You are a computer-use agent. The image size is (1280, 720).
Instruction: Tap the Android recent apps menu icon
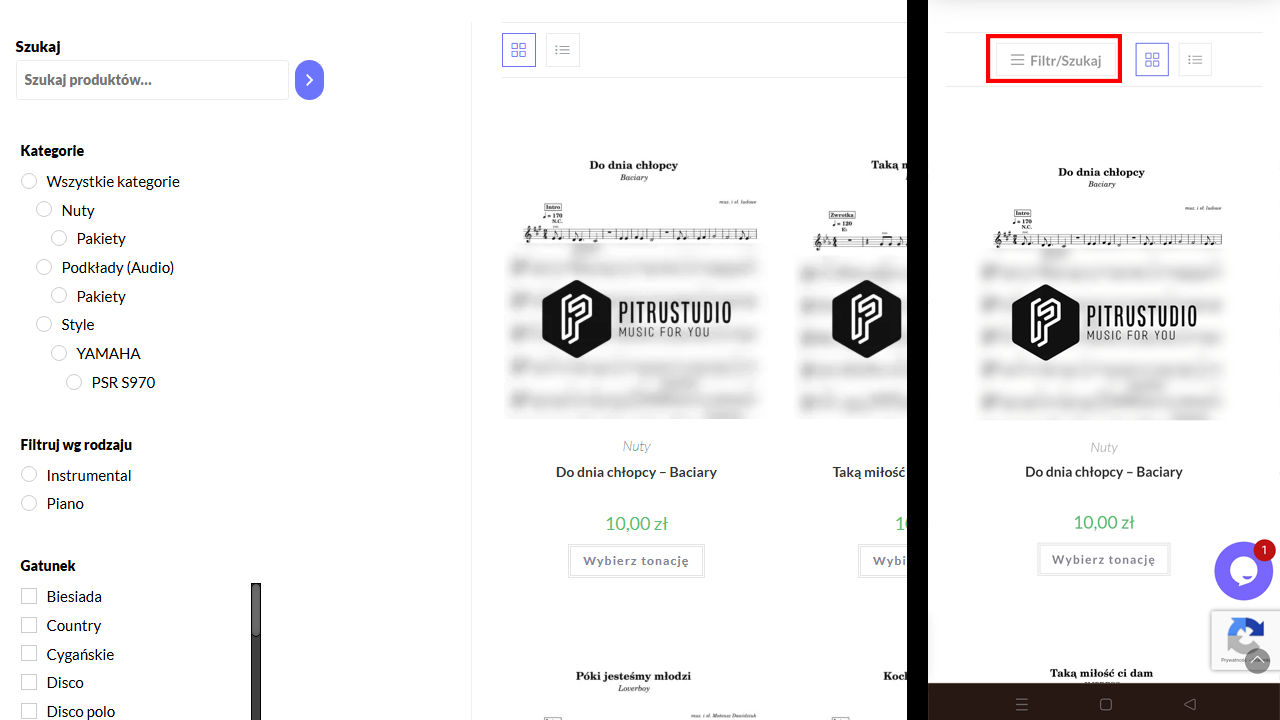(x=1021, y=704)
